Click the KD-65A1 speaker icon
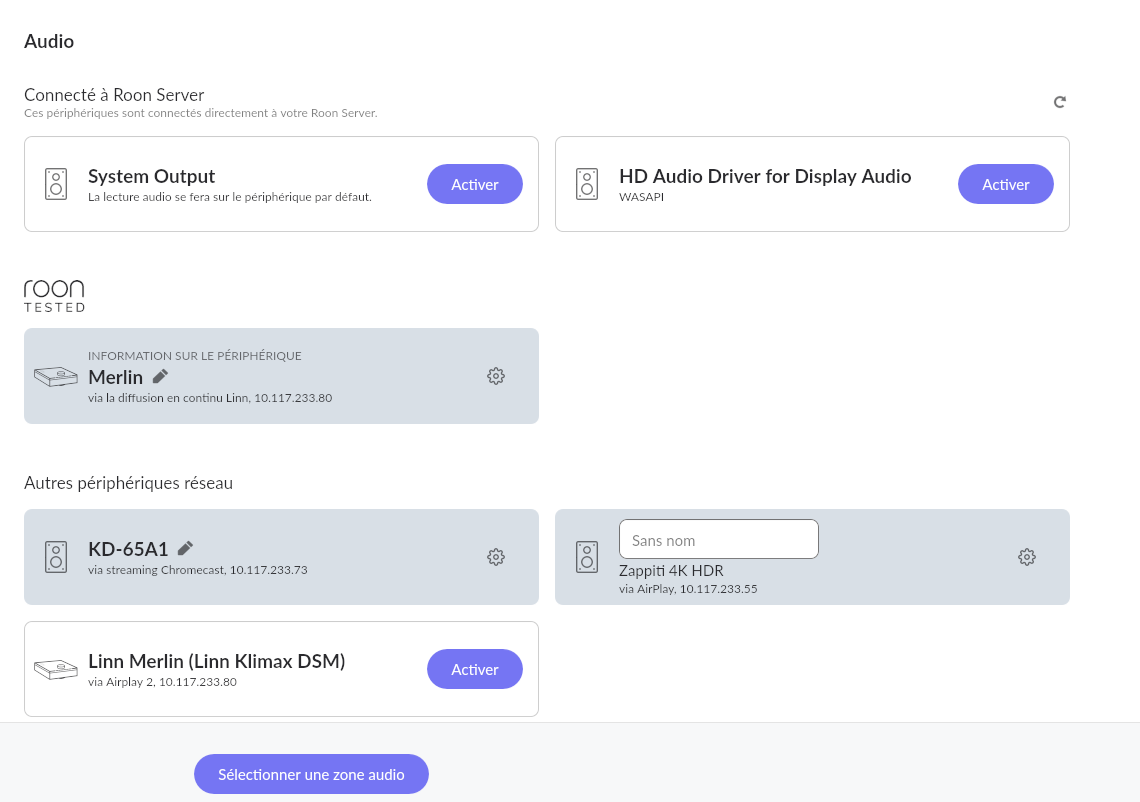Screen dimensions: 1140x802 tap(56, 557)
